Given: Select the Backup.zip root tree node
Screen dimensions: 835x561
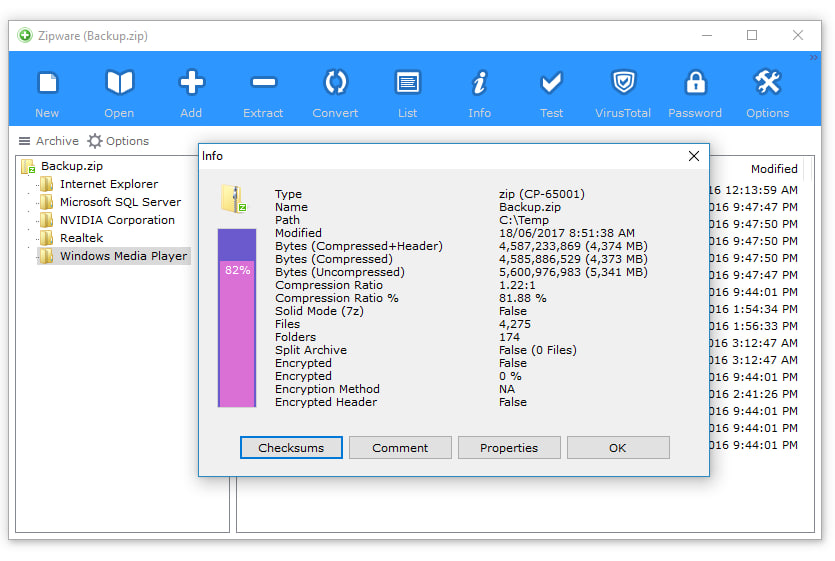Looking at the screenshot, I should (x=62, y=166).
